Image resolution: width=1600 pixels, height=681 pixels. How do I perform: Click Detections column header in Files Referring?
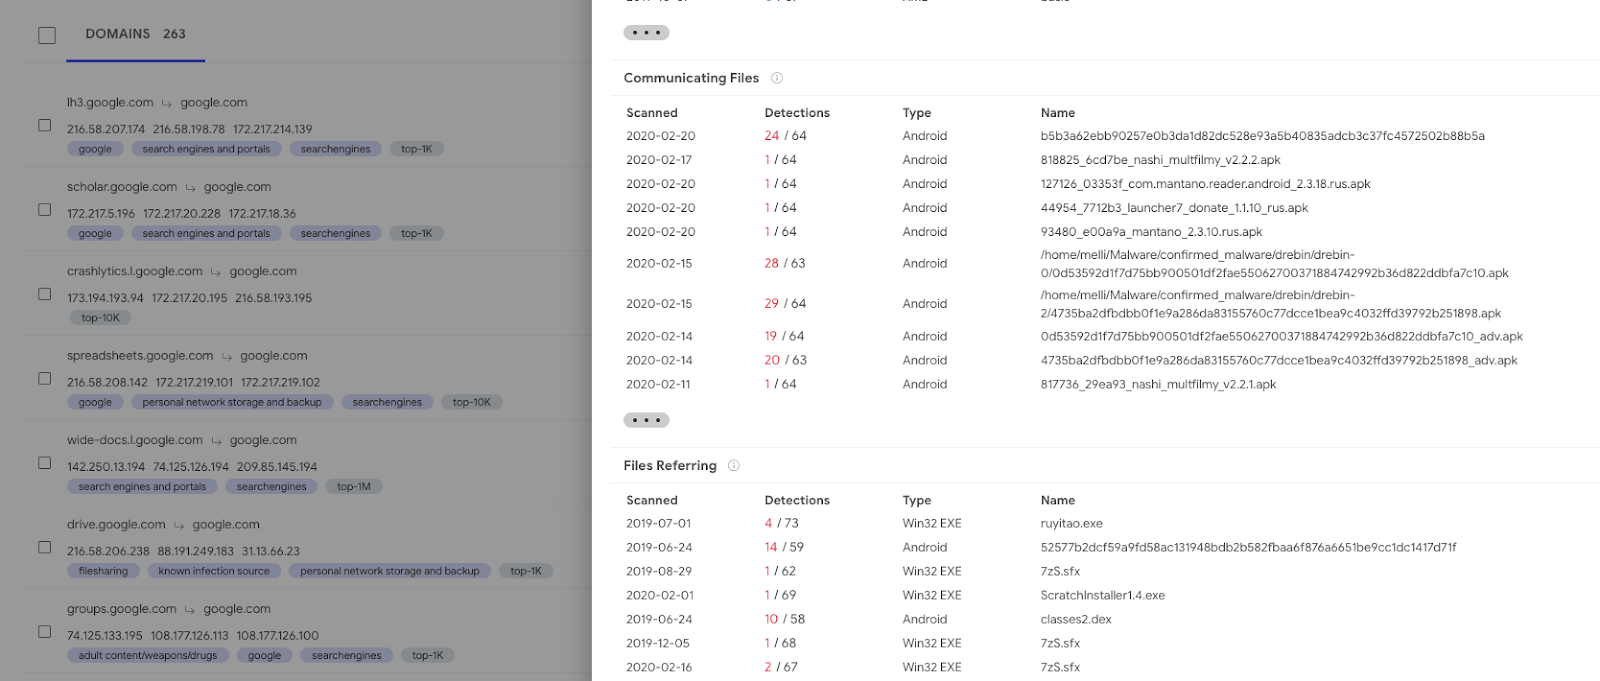click(797, 501)
